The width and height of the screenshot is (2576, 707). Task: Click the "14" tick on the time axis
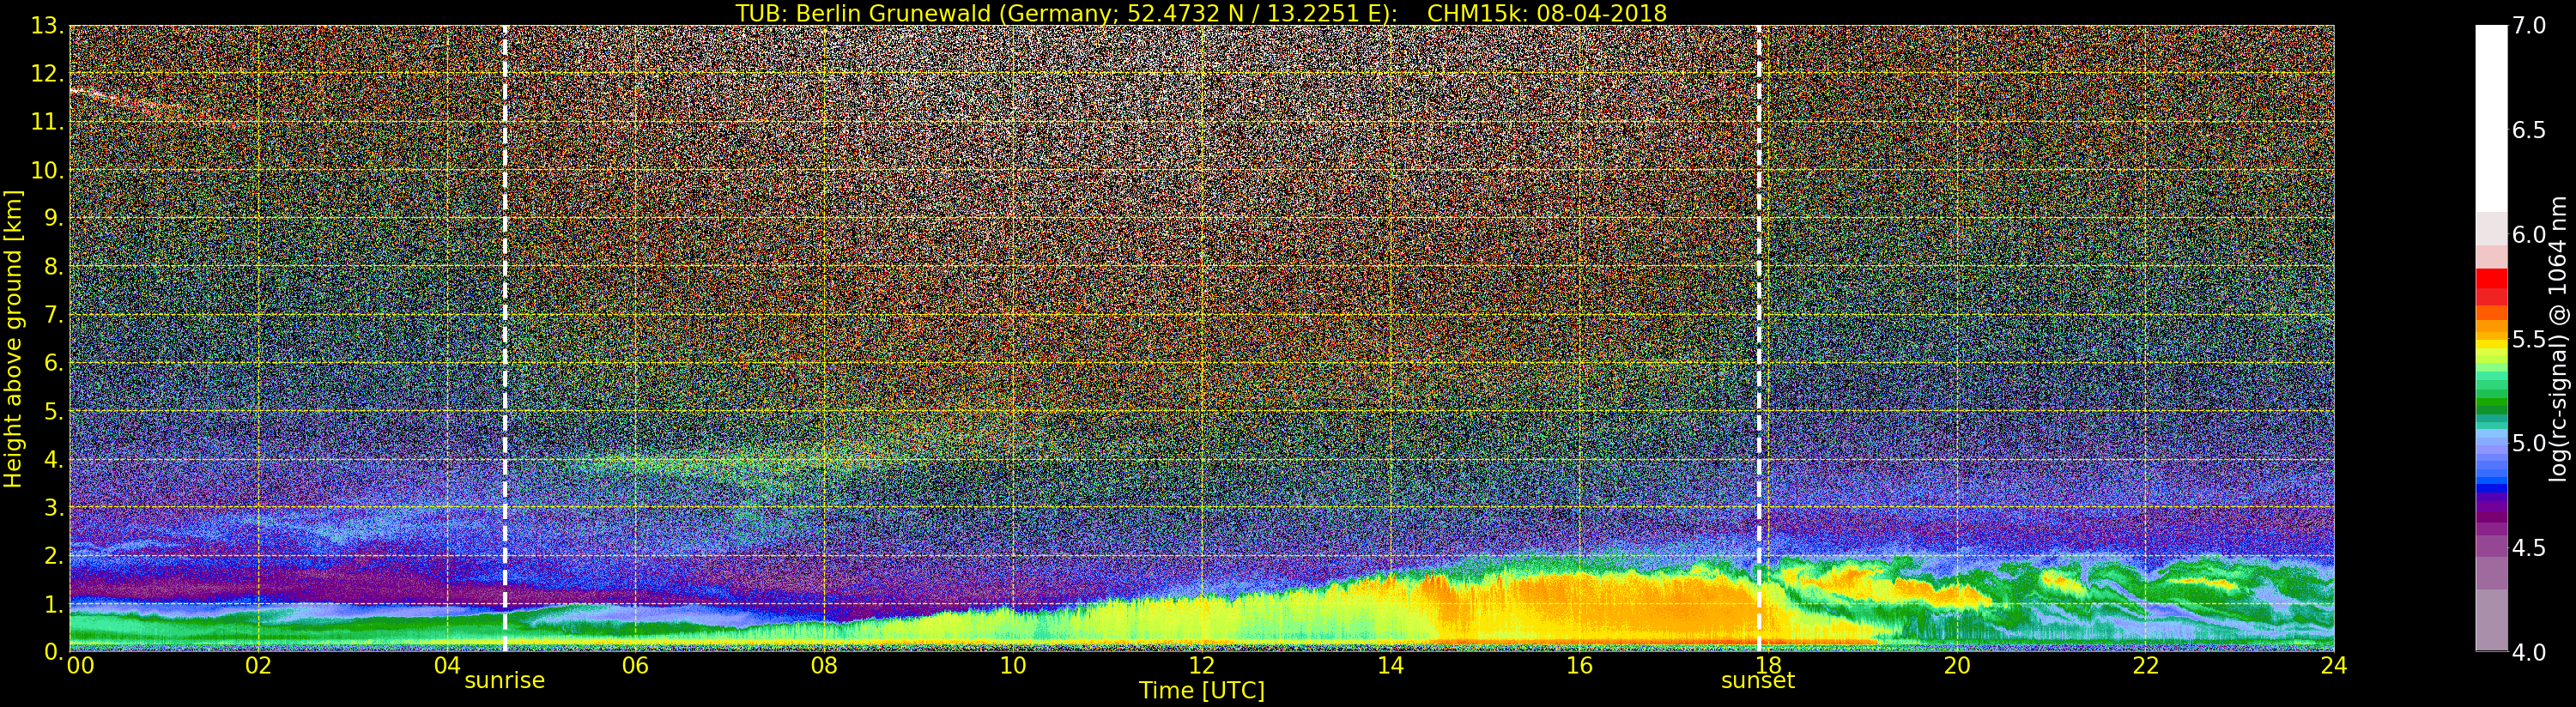[1390, 665]
